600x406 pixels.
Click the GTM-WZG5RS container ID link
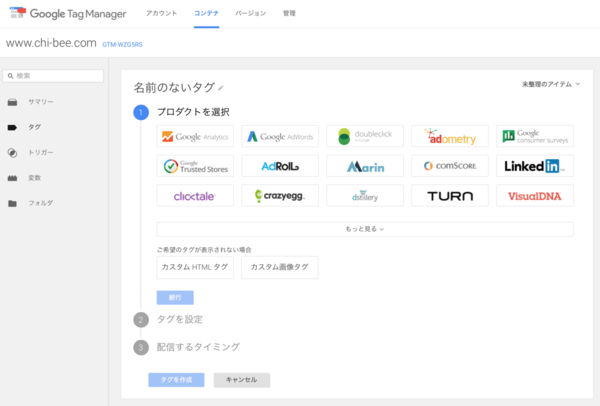[x=122, y=45]
